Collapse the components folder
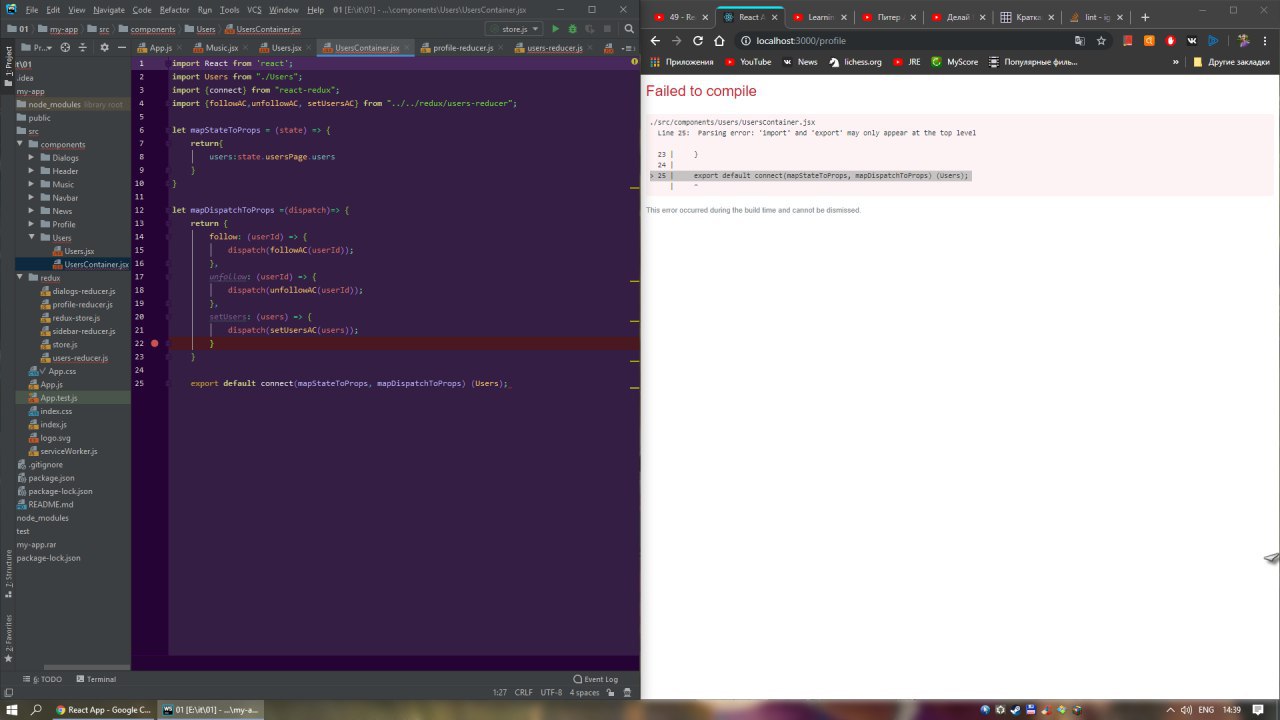The width and height of the screenshot is (1280, 720). click(x=21, y=144)
